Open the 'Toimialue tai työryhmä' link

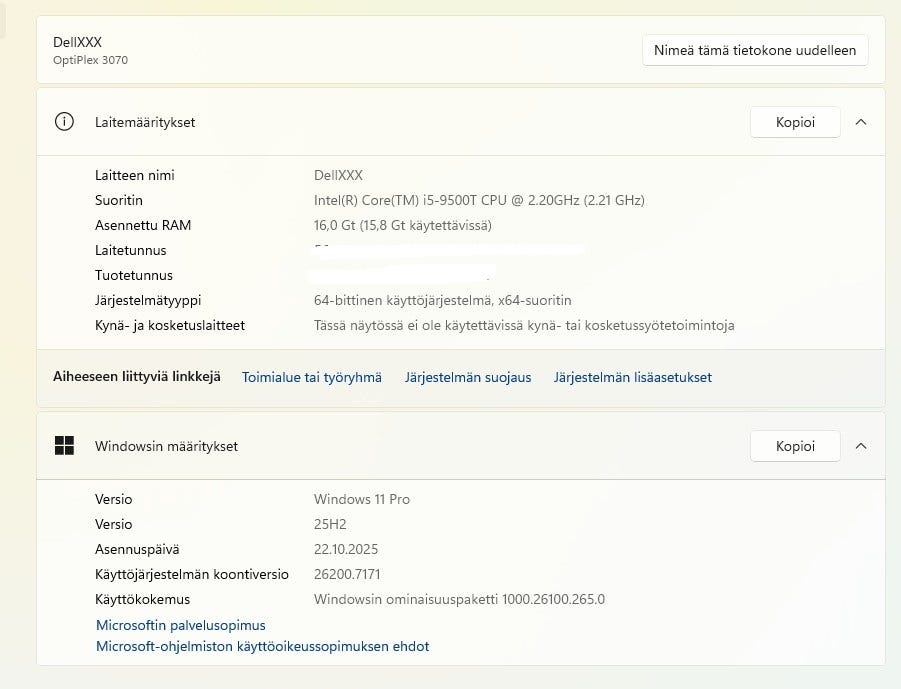pos(312,377)
